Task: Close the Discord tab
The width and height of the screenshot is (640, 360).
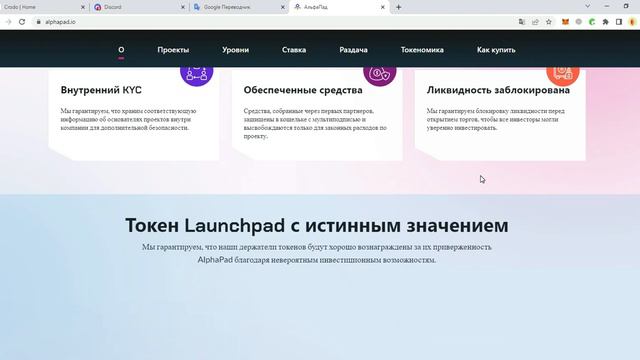Action: pos(183,7)
